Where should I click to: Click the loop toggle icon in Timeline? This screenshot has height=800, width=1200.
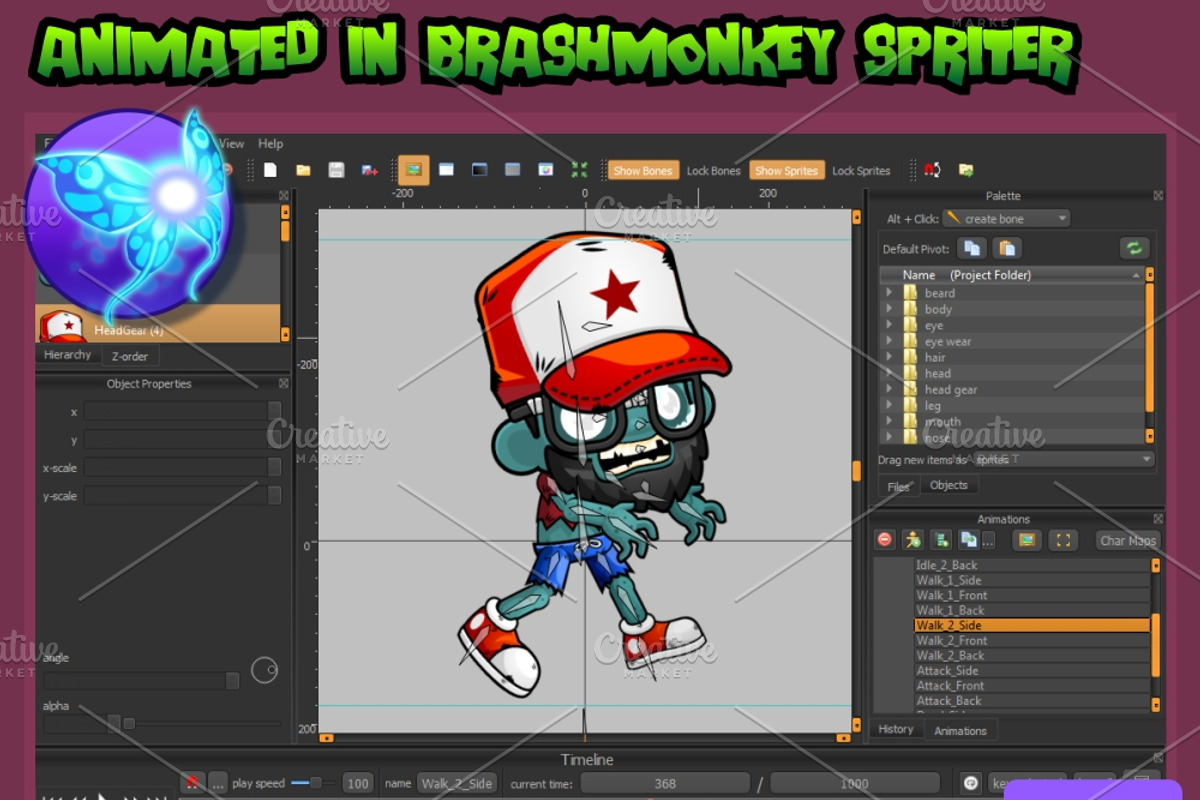coord(970,784)
